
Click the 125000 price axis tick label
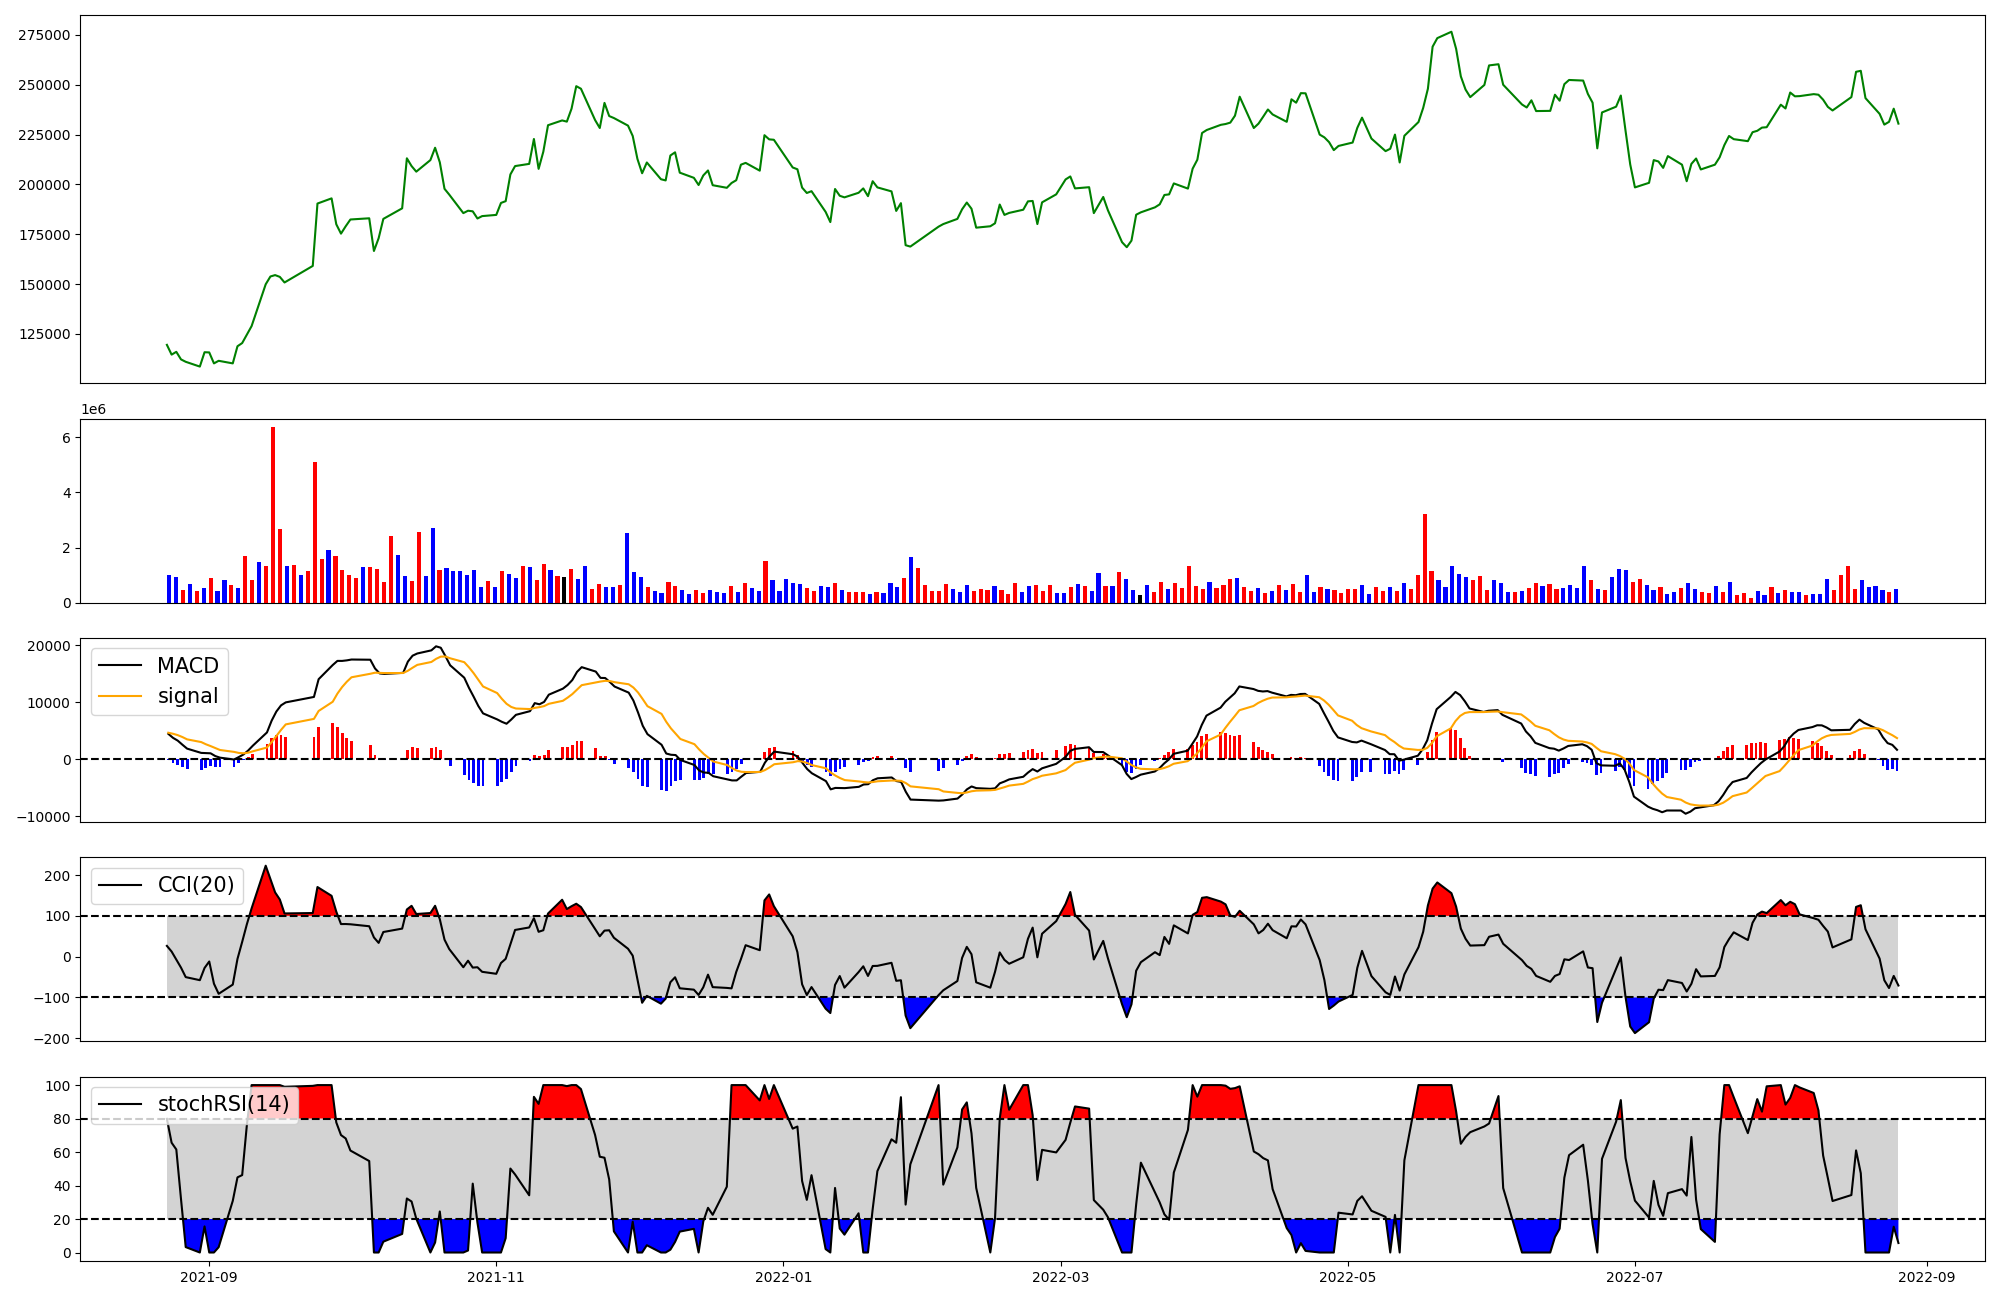[x=44, y=335]
